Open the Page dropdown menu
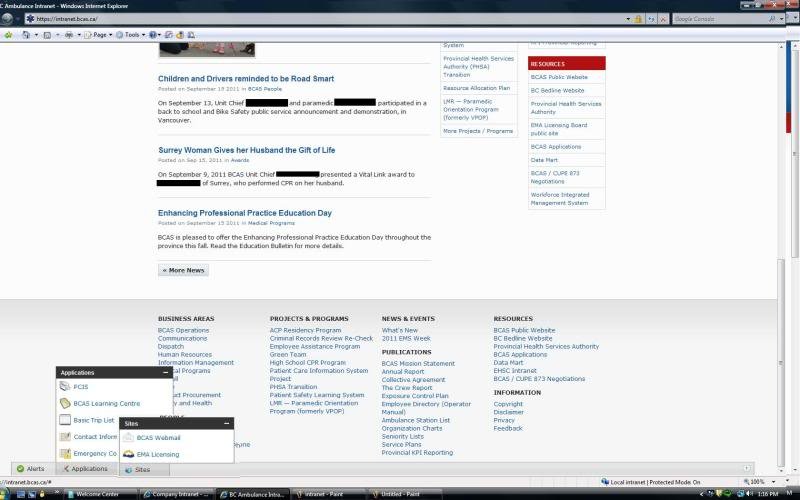 point(98,35)
